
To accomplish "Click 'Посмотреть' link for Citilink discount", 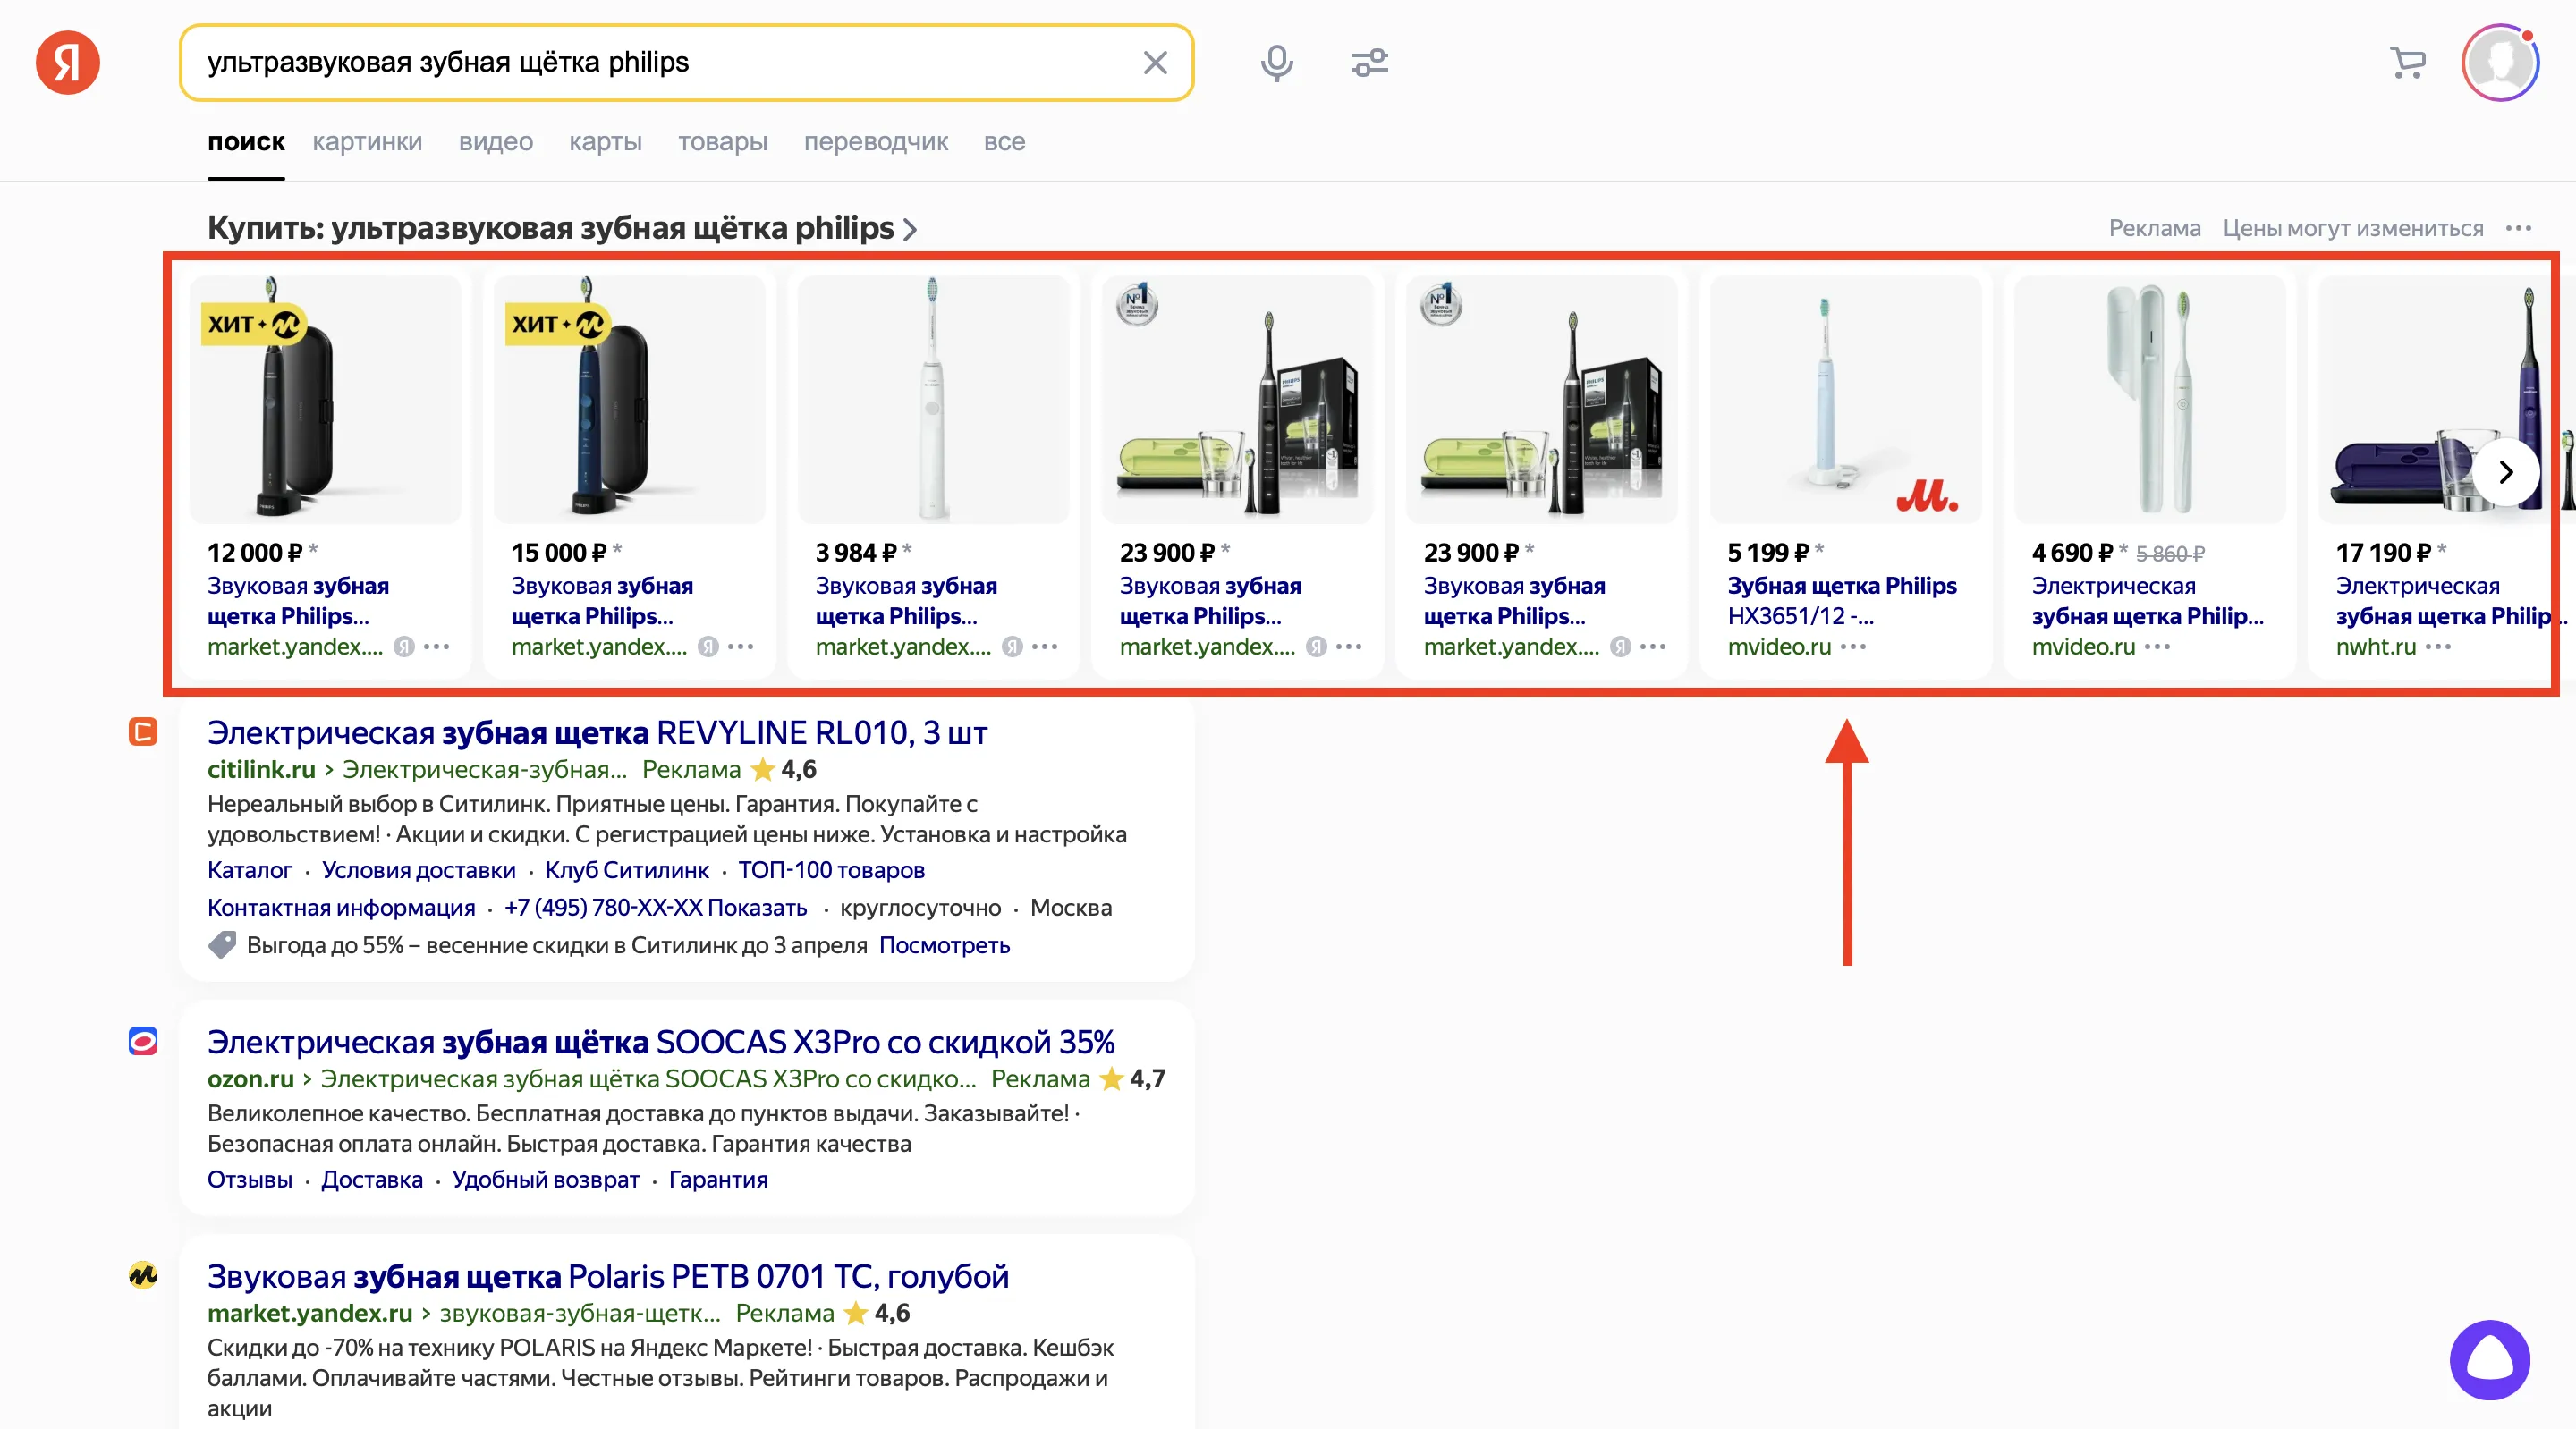I will tap(944, 945).
